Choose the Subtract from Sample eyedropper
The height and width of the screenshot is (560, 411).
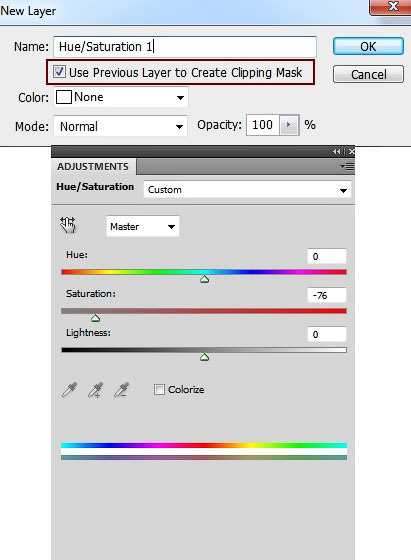pos(121,390)
